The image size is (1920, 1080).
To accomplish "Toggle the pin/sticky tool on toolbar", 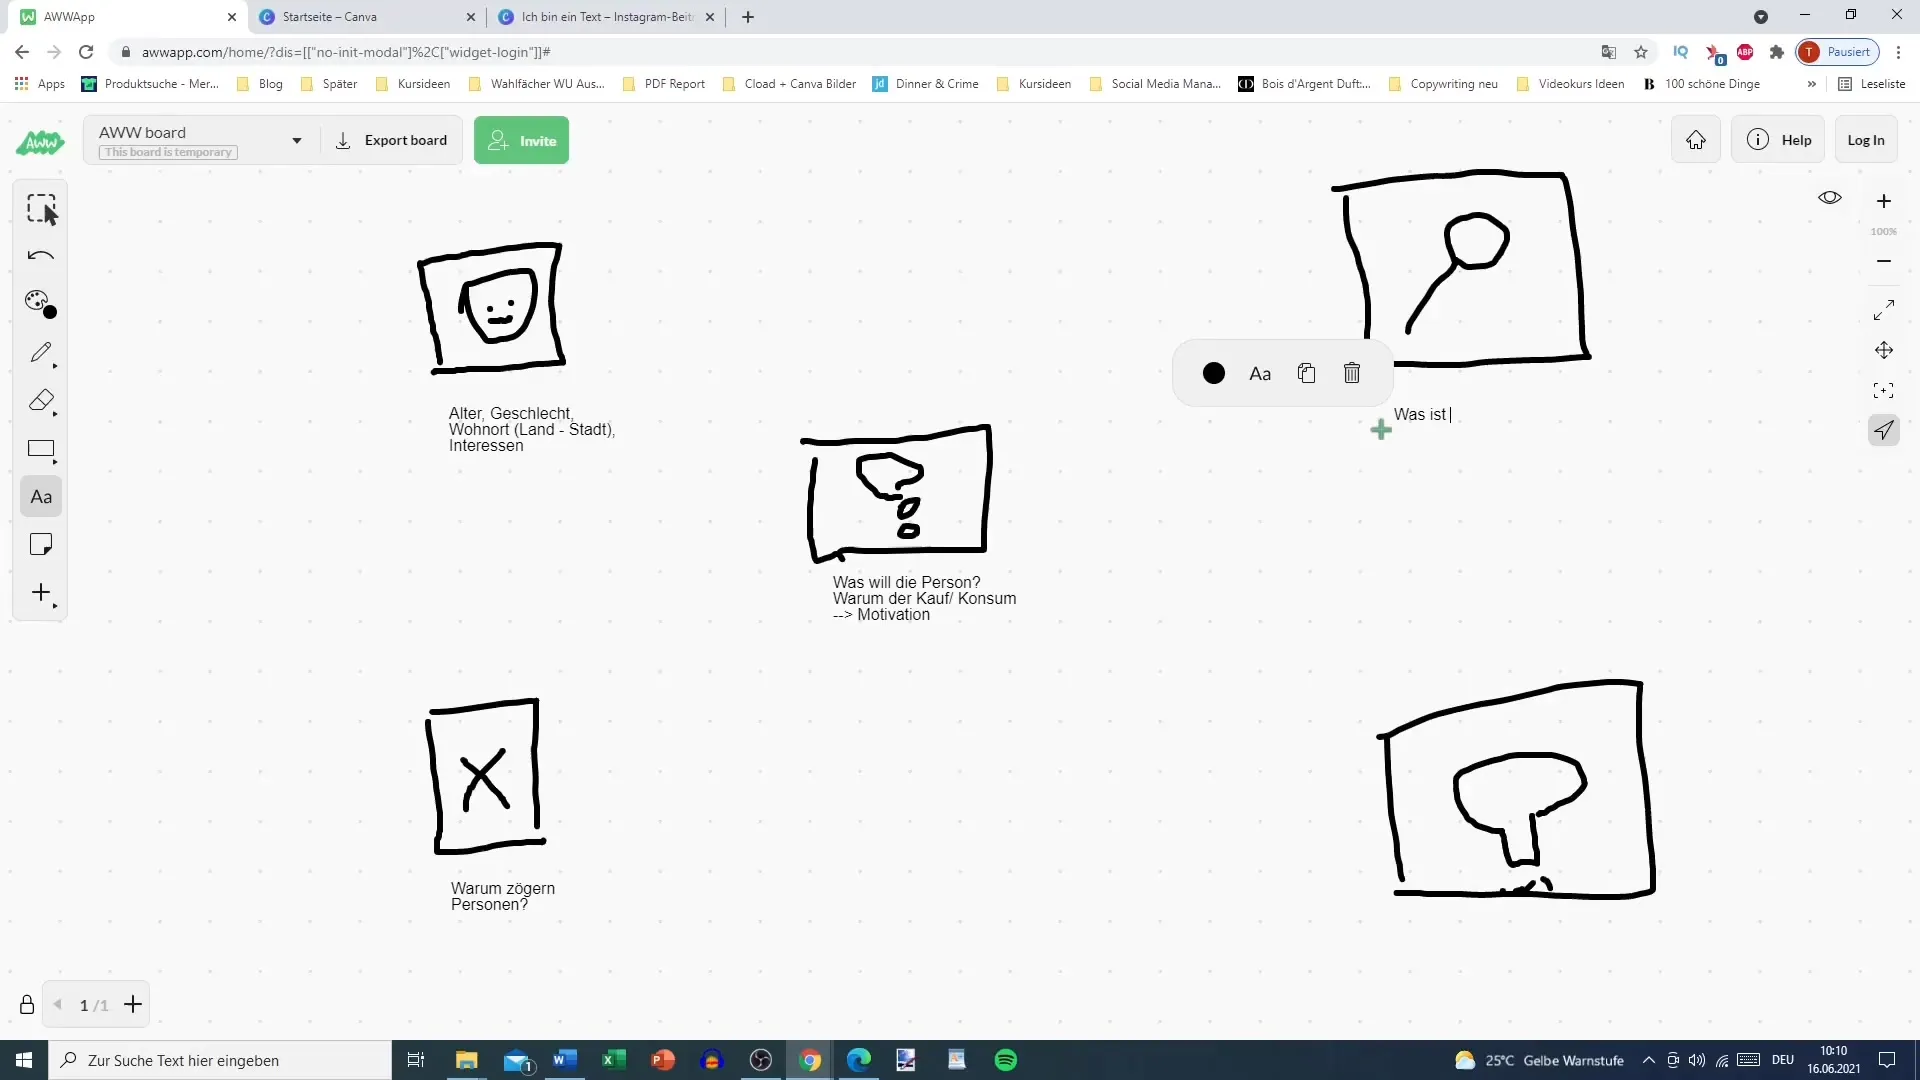I will (40, 545).
